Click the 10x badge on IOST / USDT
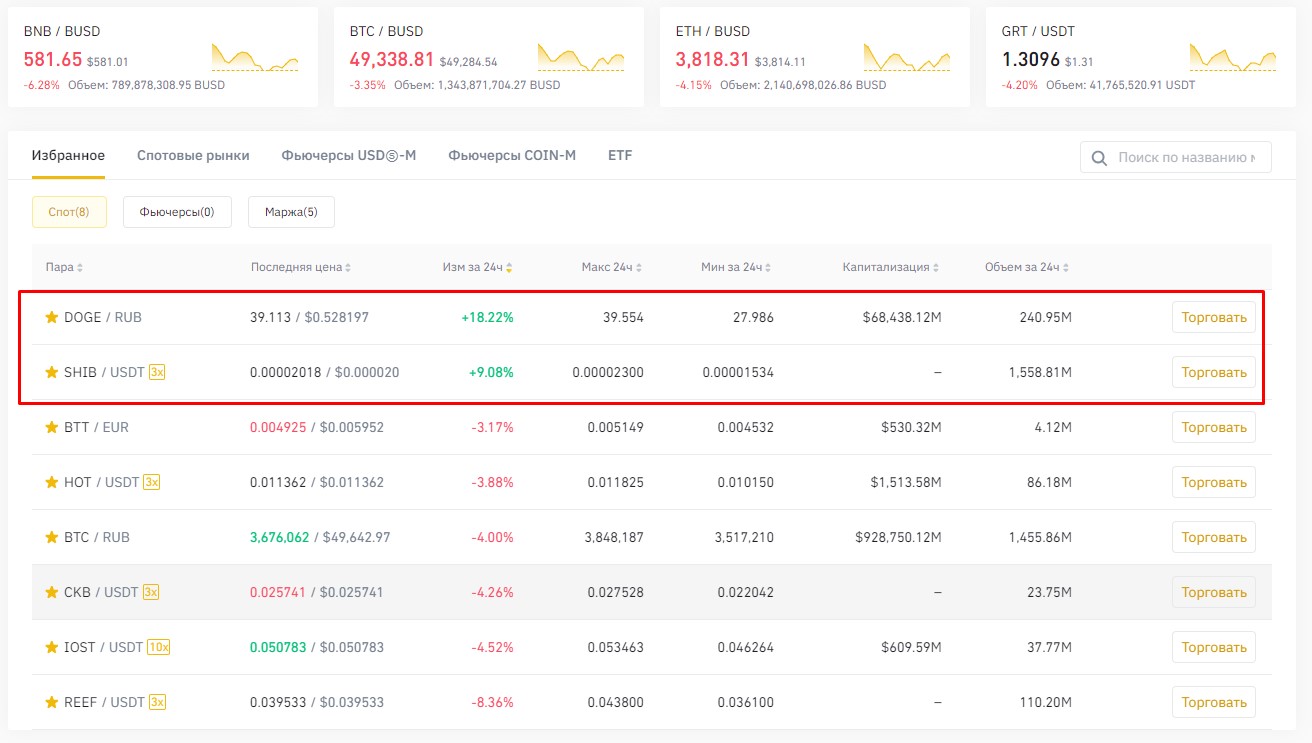1312x743 pixels. pyautogui.click(x=159, y=647)
